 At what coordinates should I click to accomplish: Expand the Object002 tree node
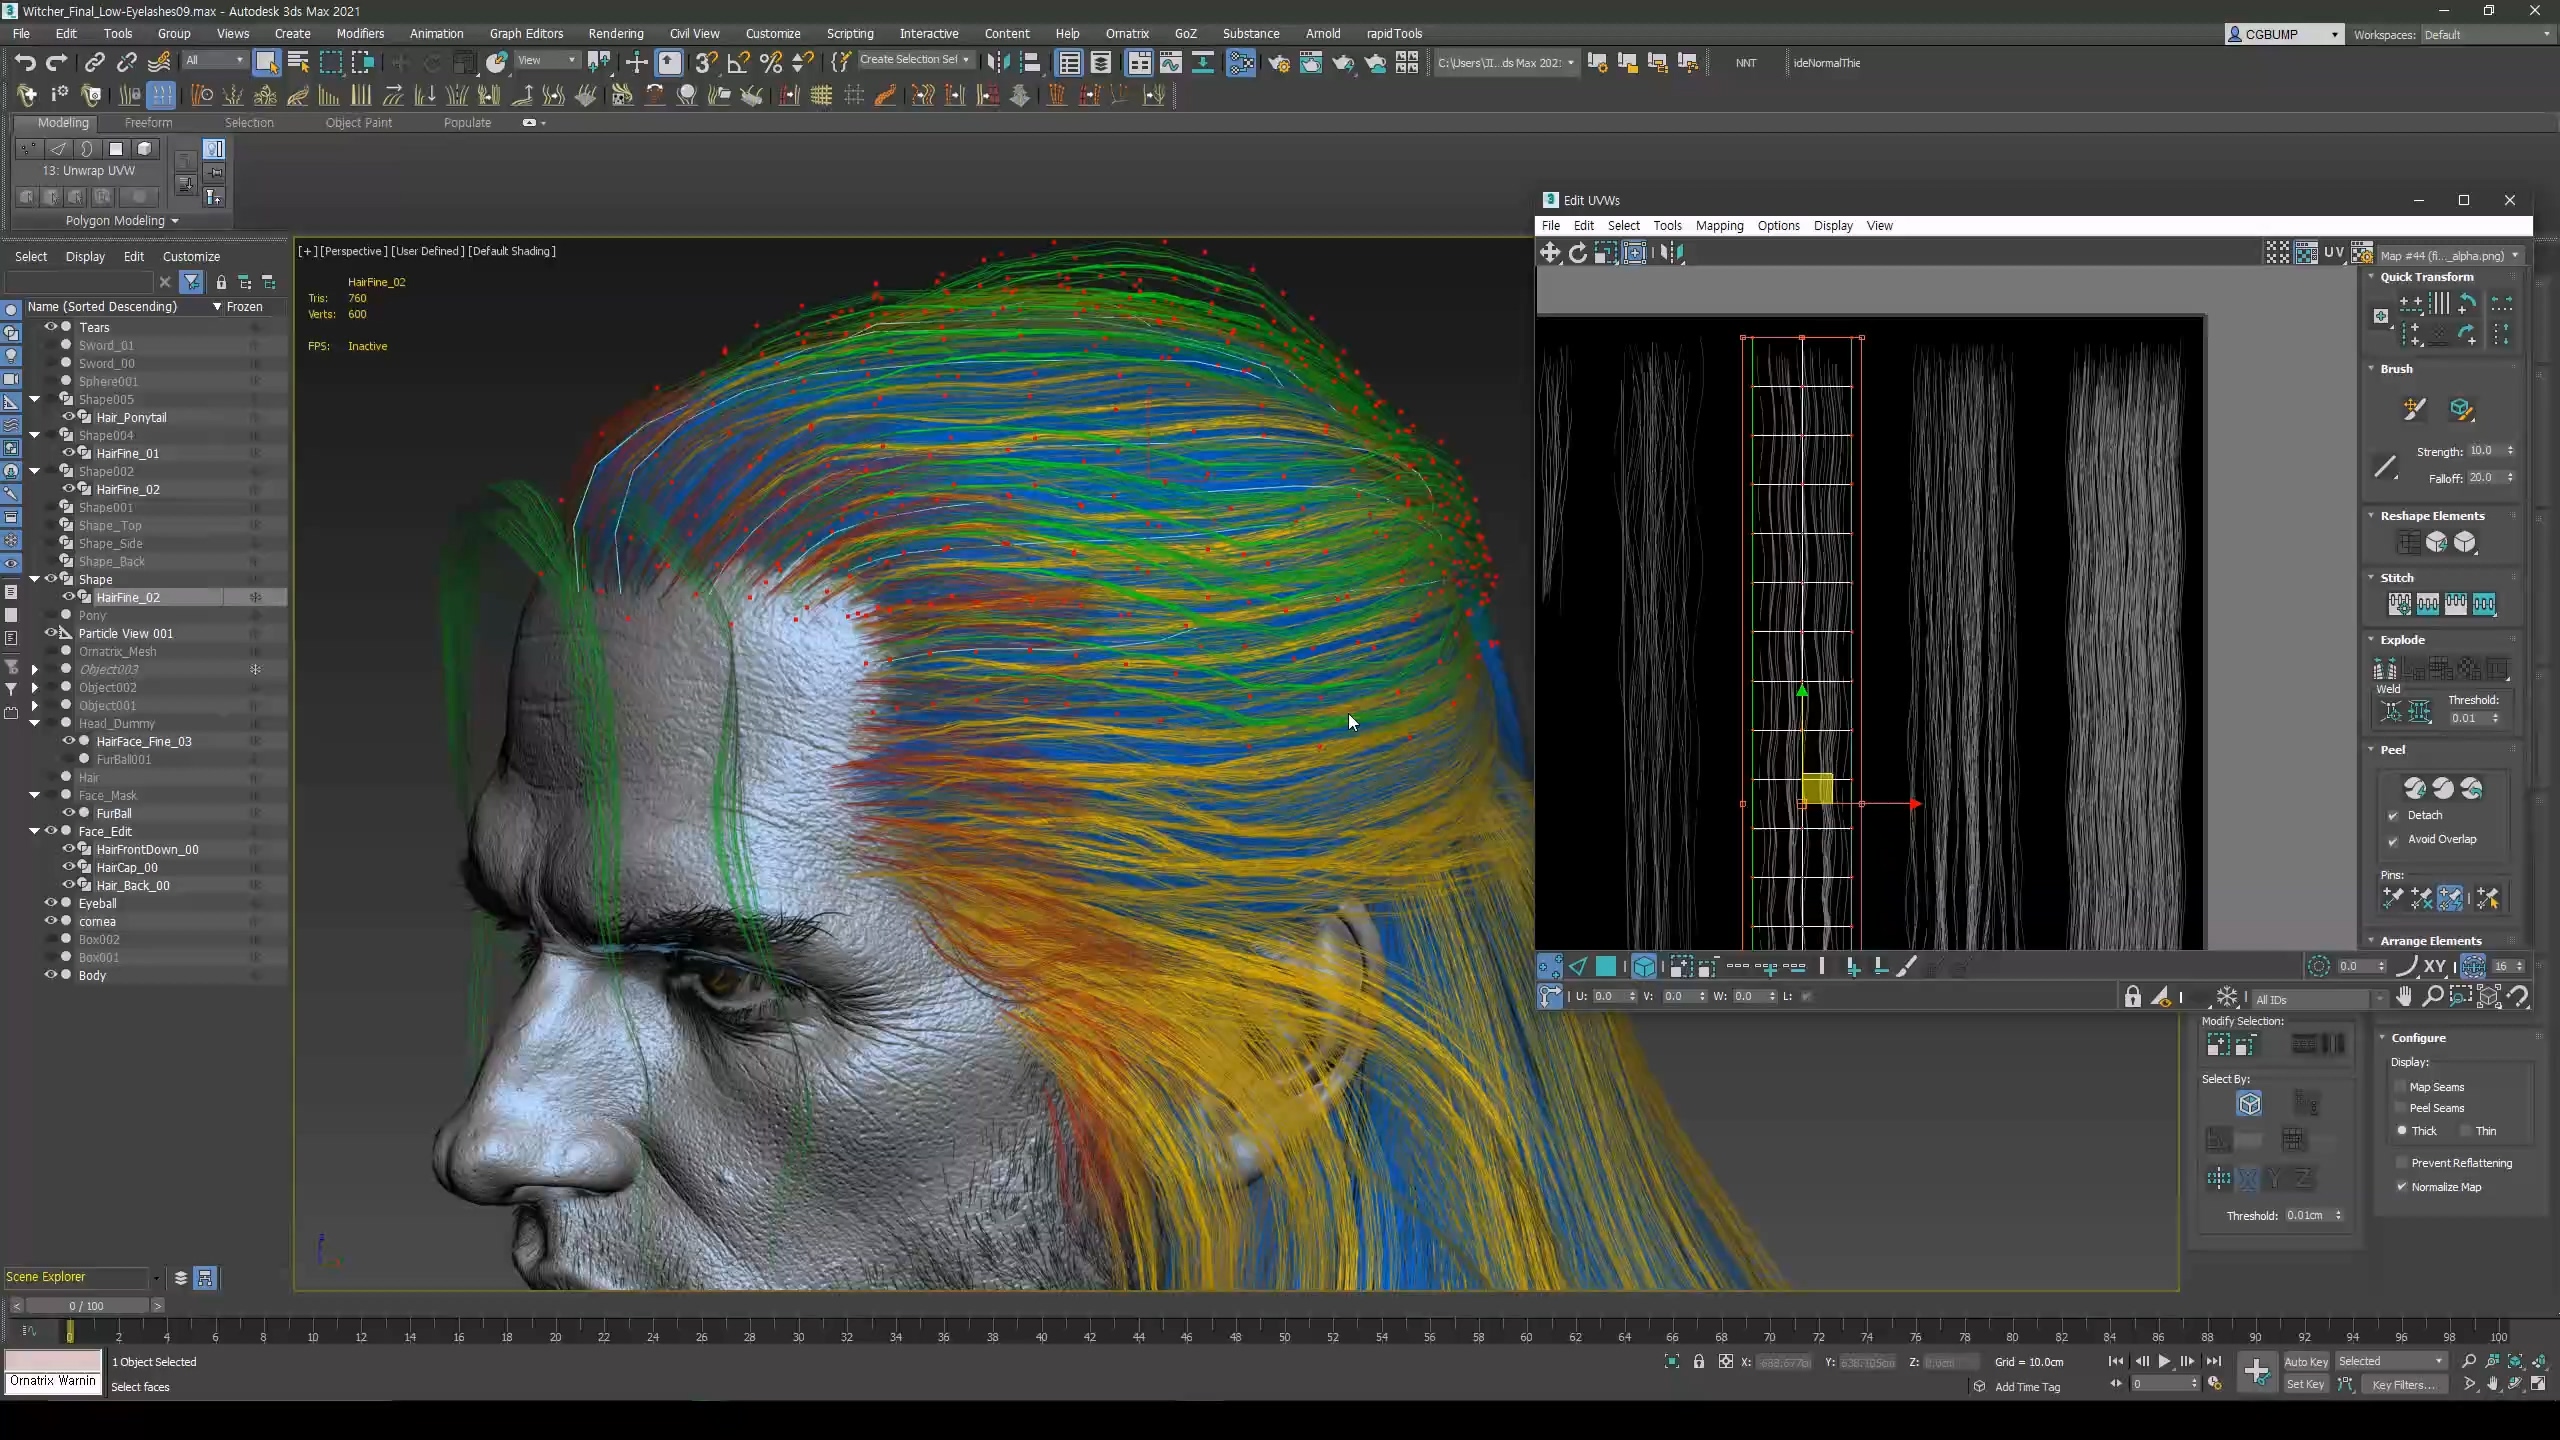[x=35, y=687]
